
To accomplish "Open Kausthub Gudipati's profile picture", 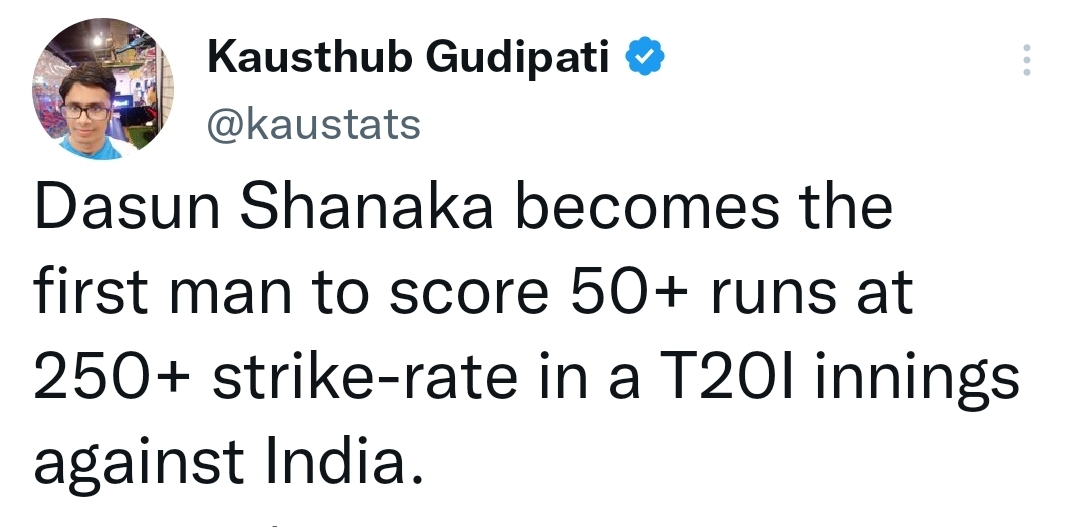I will [x=103, y=89].
